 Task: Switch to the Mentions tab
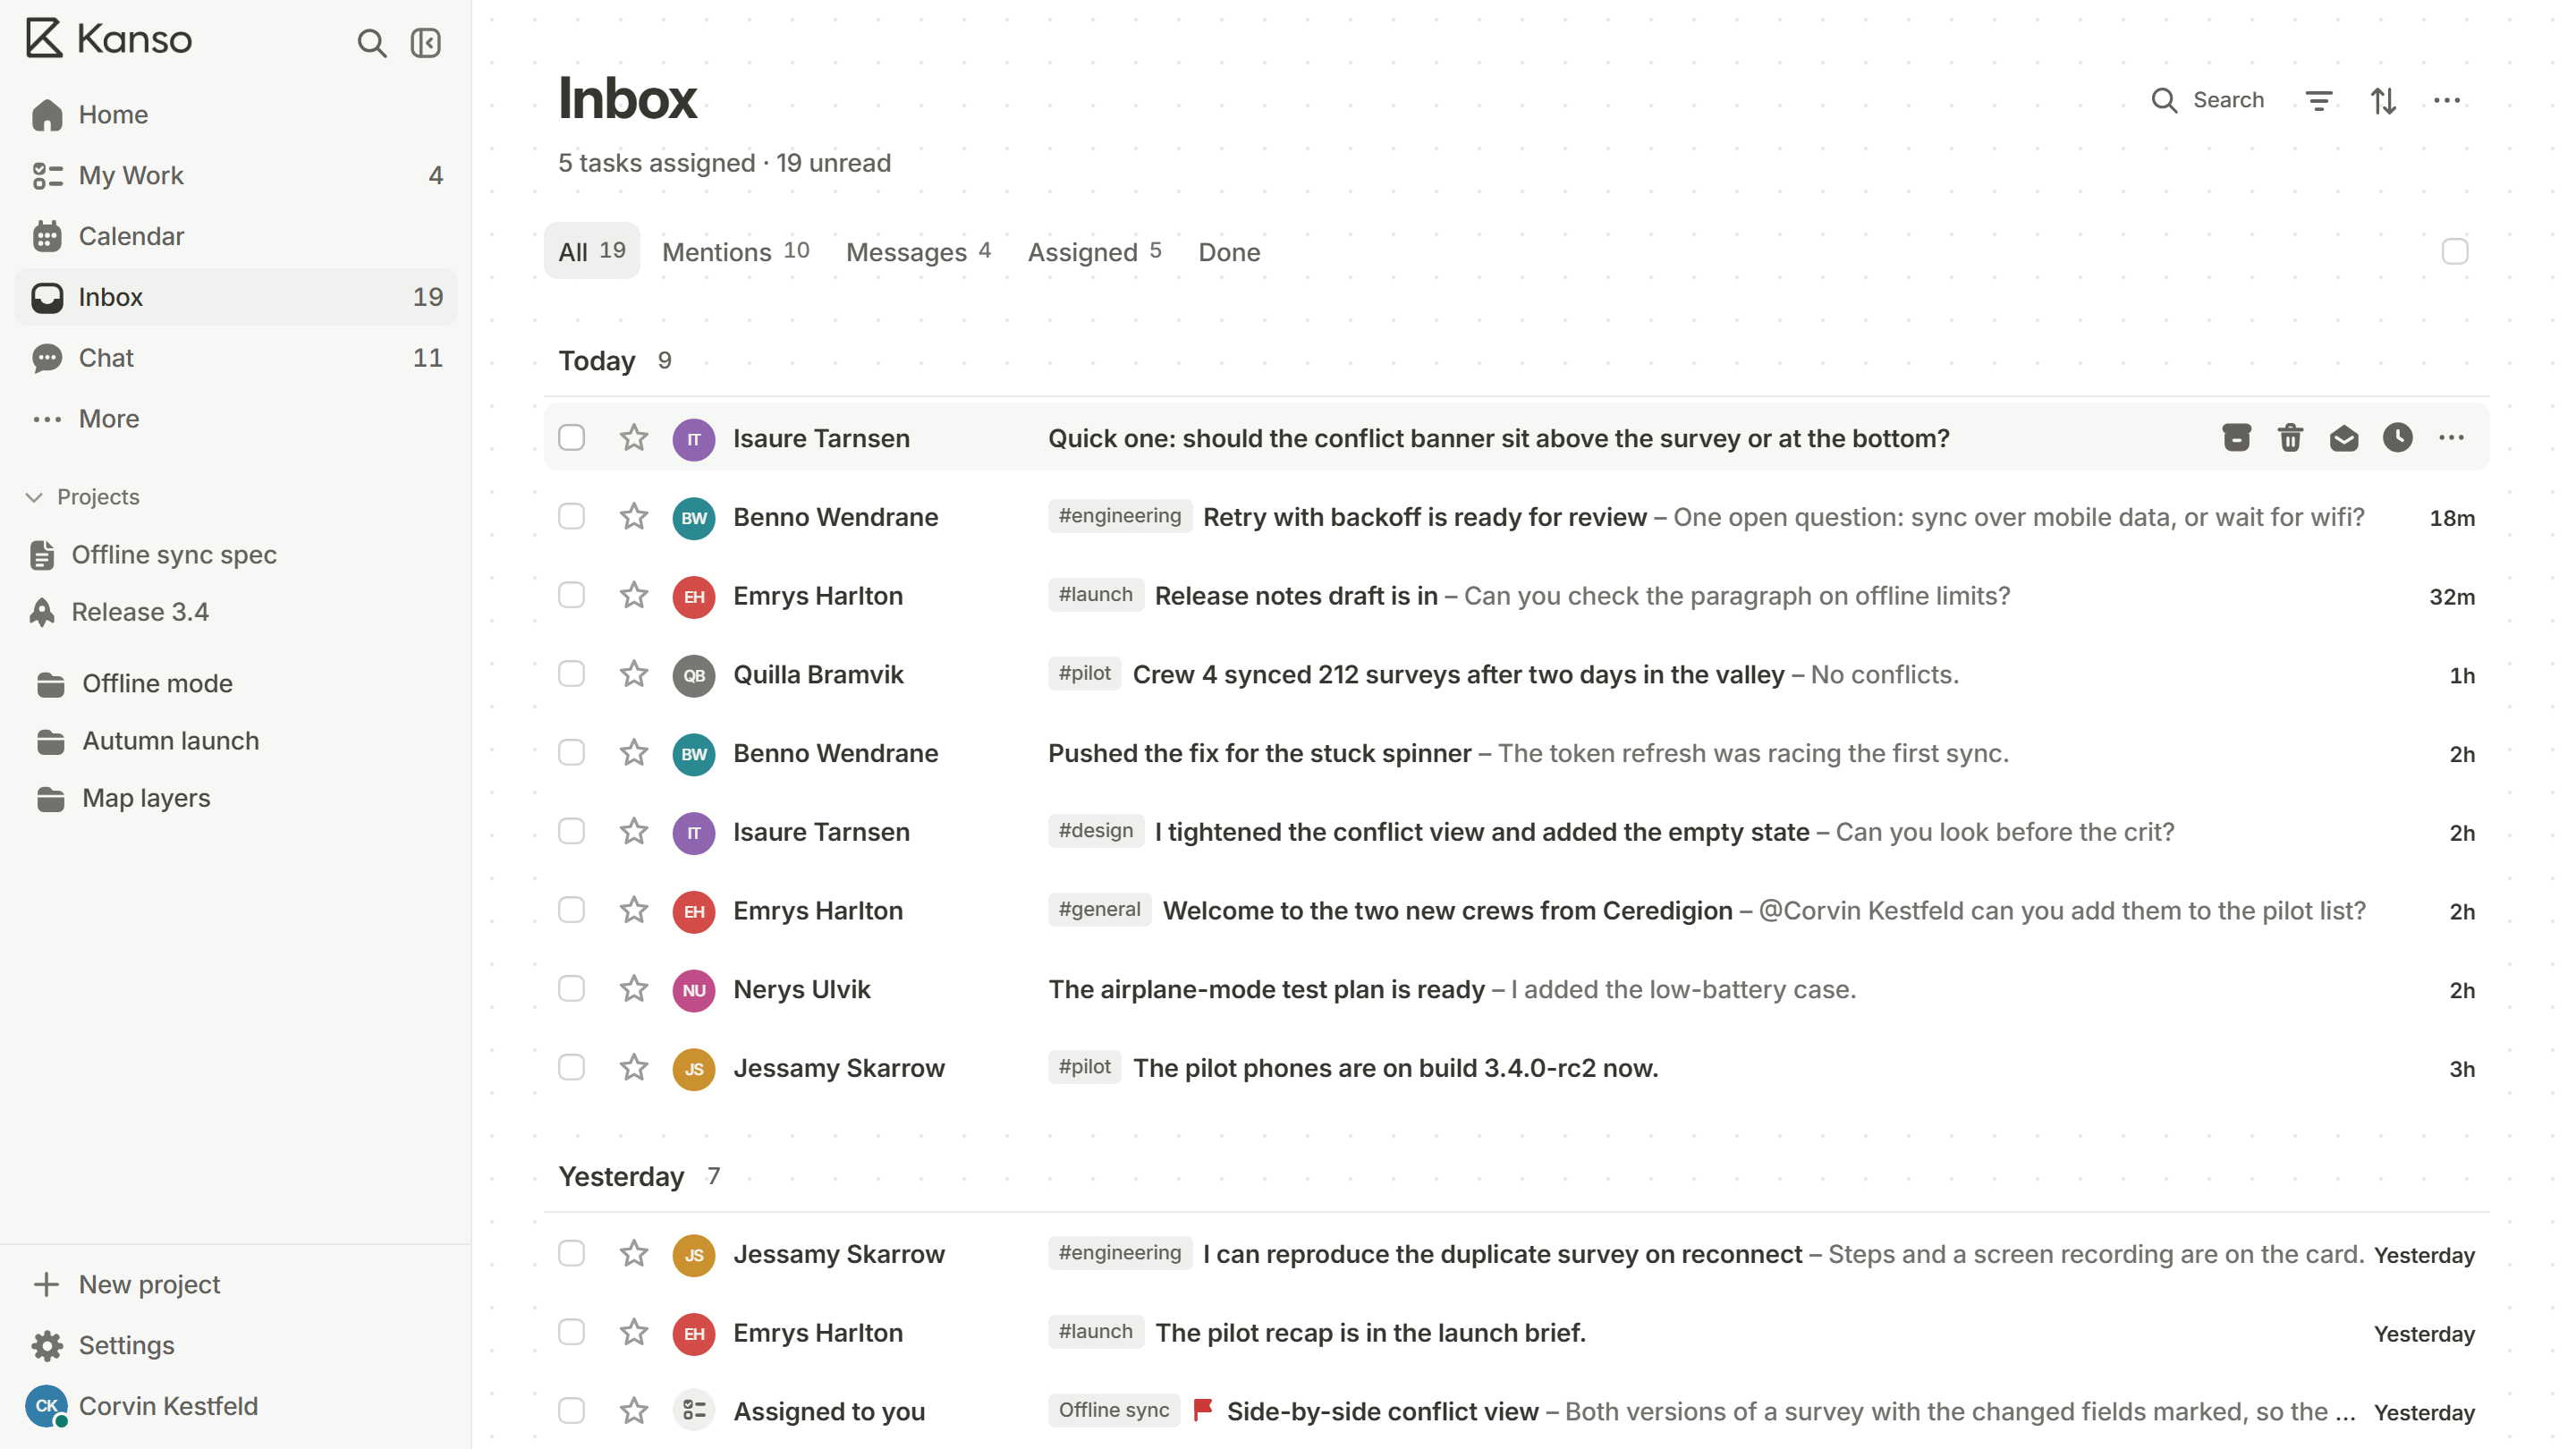tap(736, 252)
